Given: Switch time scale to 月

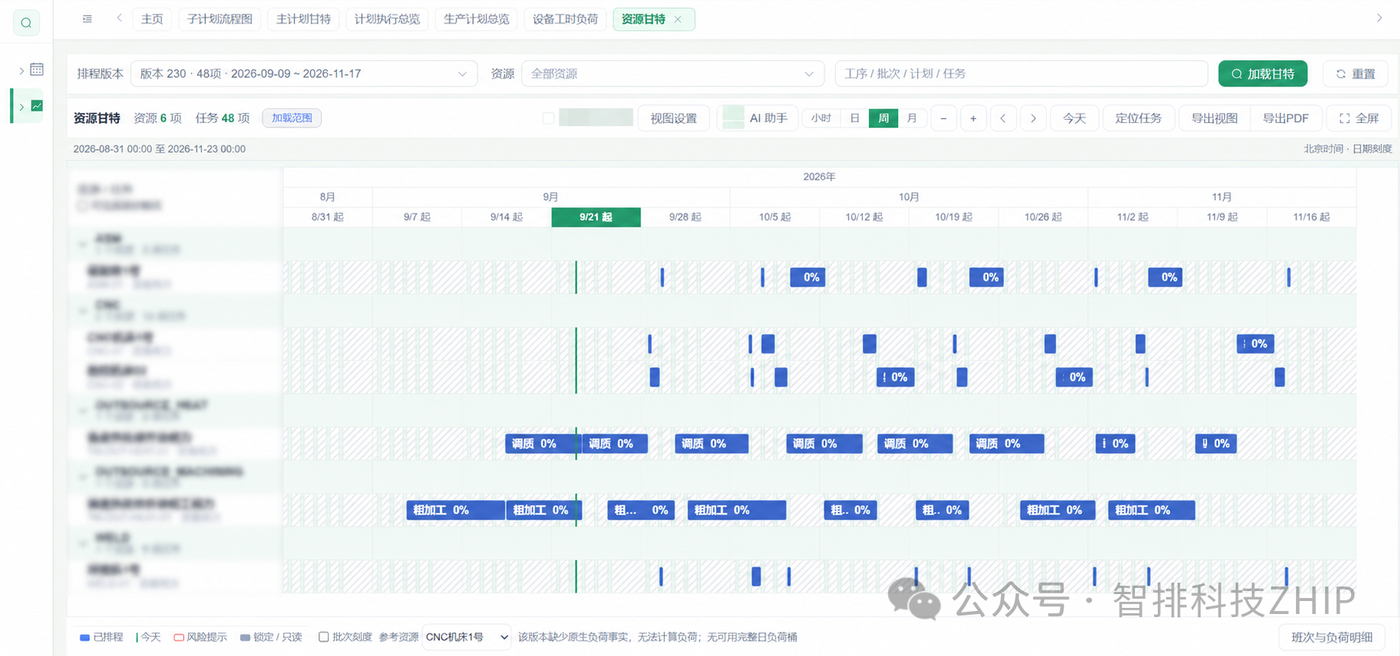Looking at the screenshot, I should click(x=911, y=118).
